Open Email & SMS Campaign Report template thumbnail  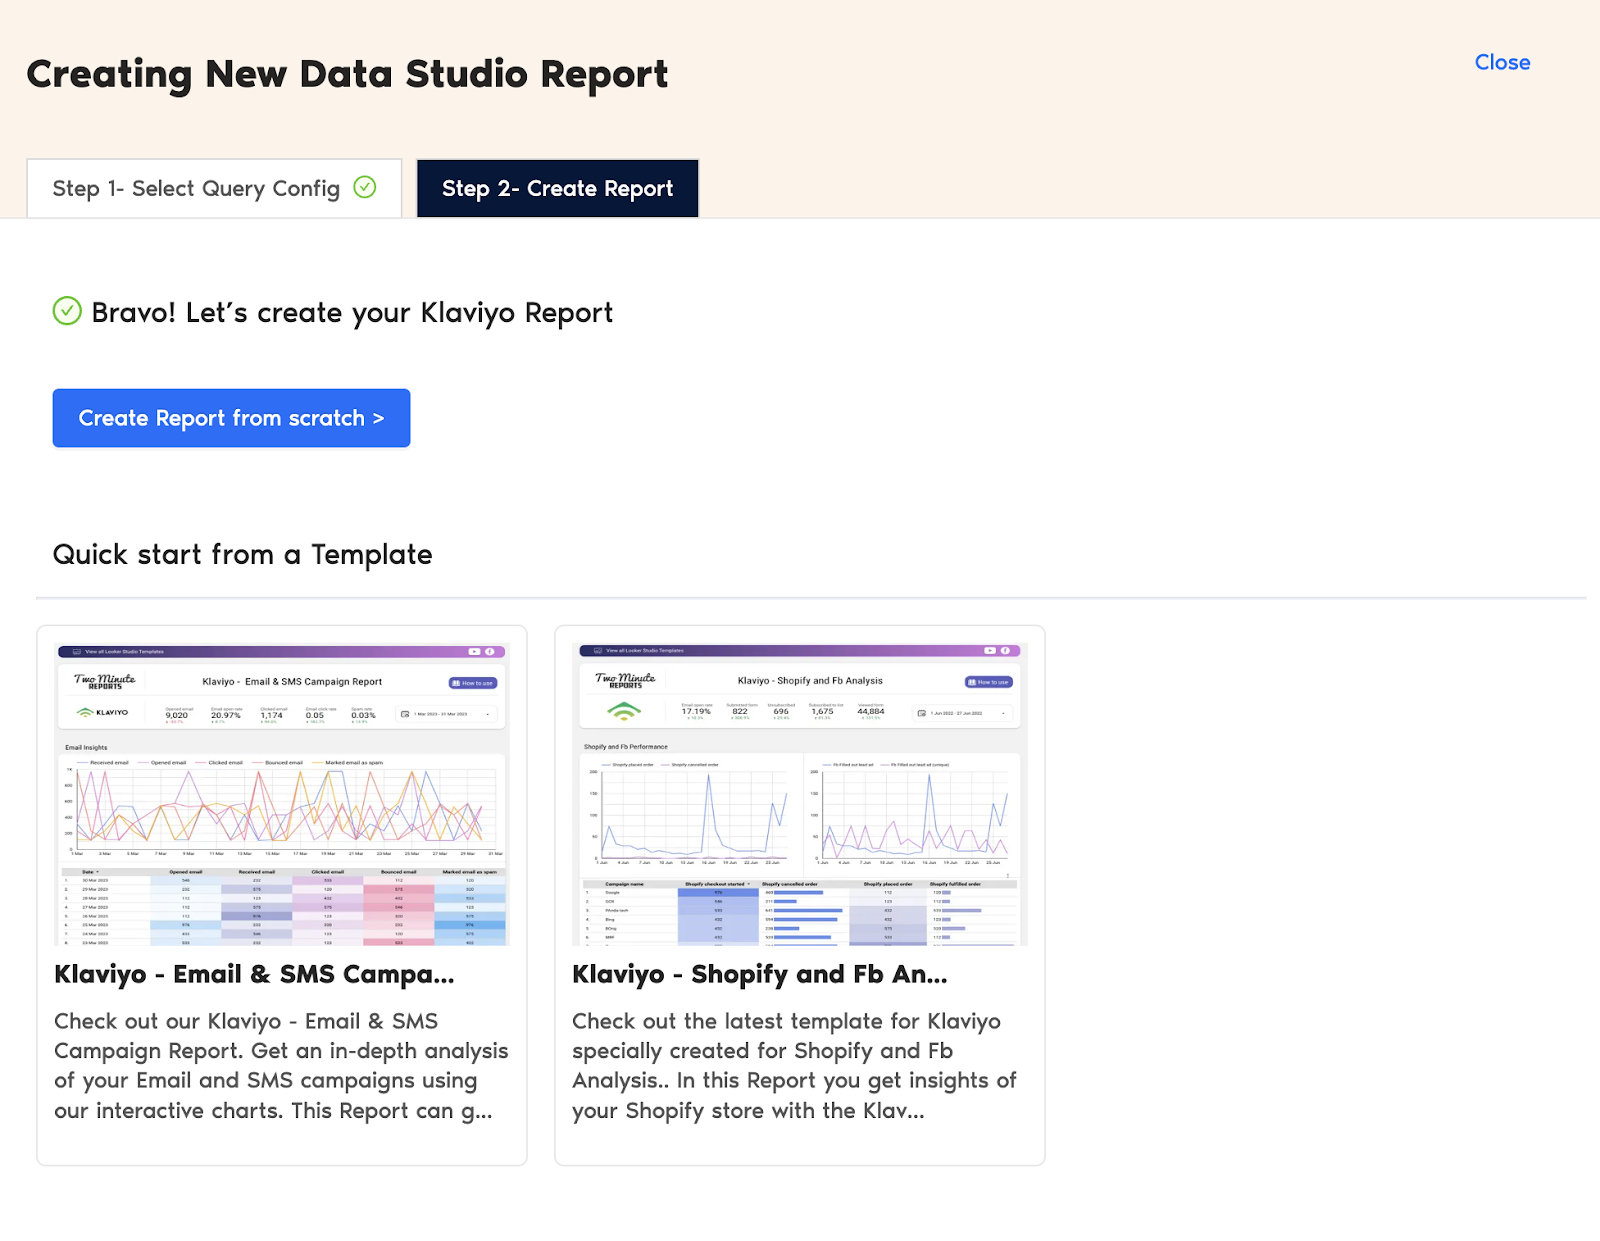[x=282, y=794]
